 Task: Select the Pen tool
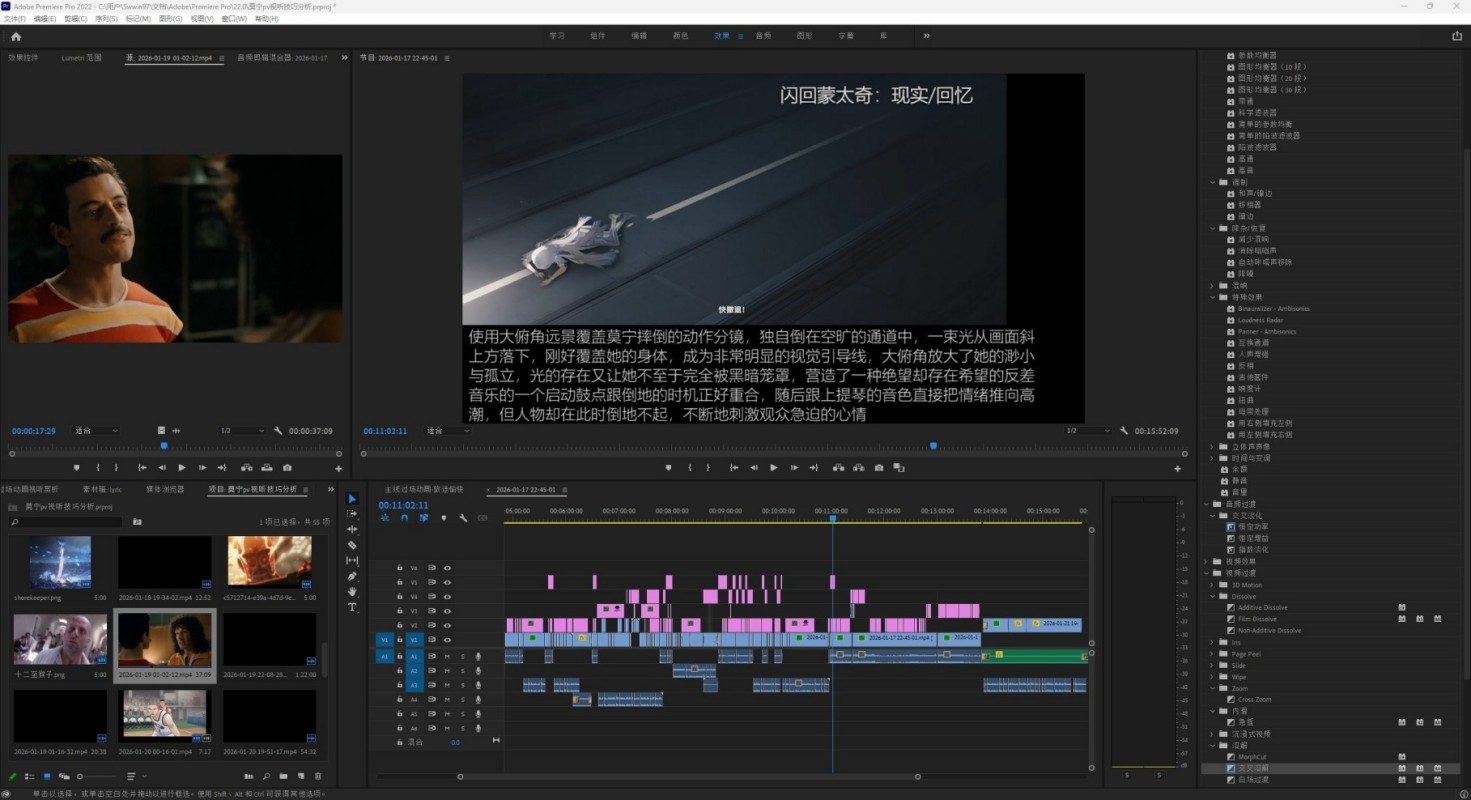pos(352,576)
